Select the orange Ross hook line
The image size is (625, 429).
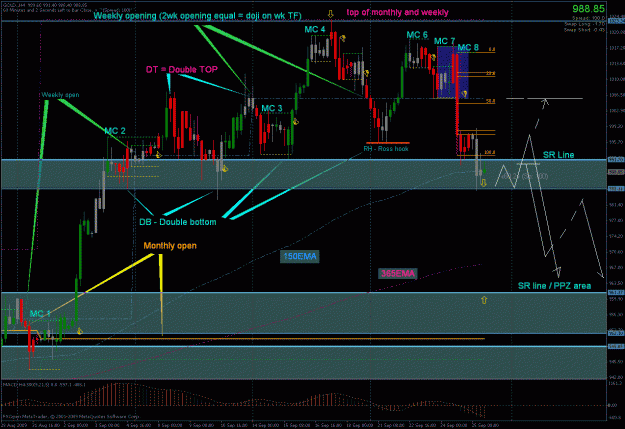[x=388, y=142]
